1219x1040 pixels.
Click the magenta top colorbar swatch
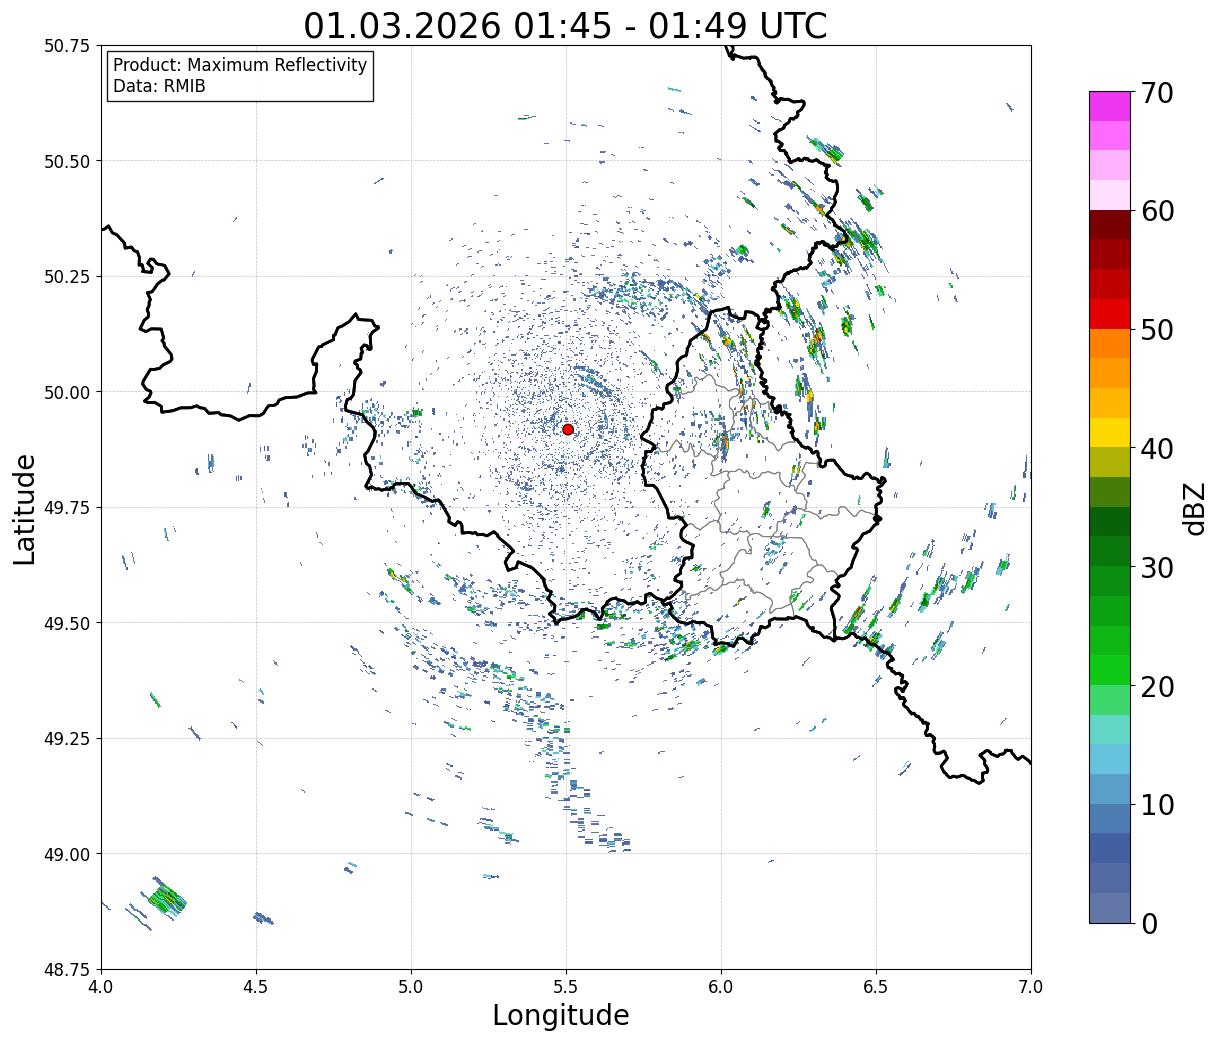point(1110,106)
